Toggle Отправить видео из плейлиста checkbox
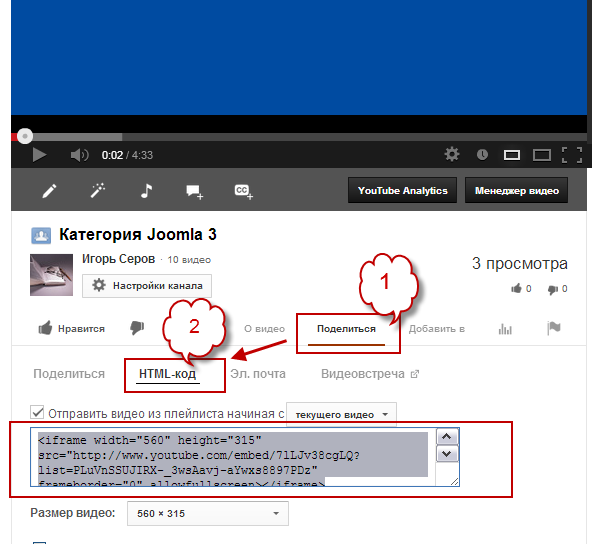 pyautogui.click(x=37, y=412)
